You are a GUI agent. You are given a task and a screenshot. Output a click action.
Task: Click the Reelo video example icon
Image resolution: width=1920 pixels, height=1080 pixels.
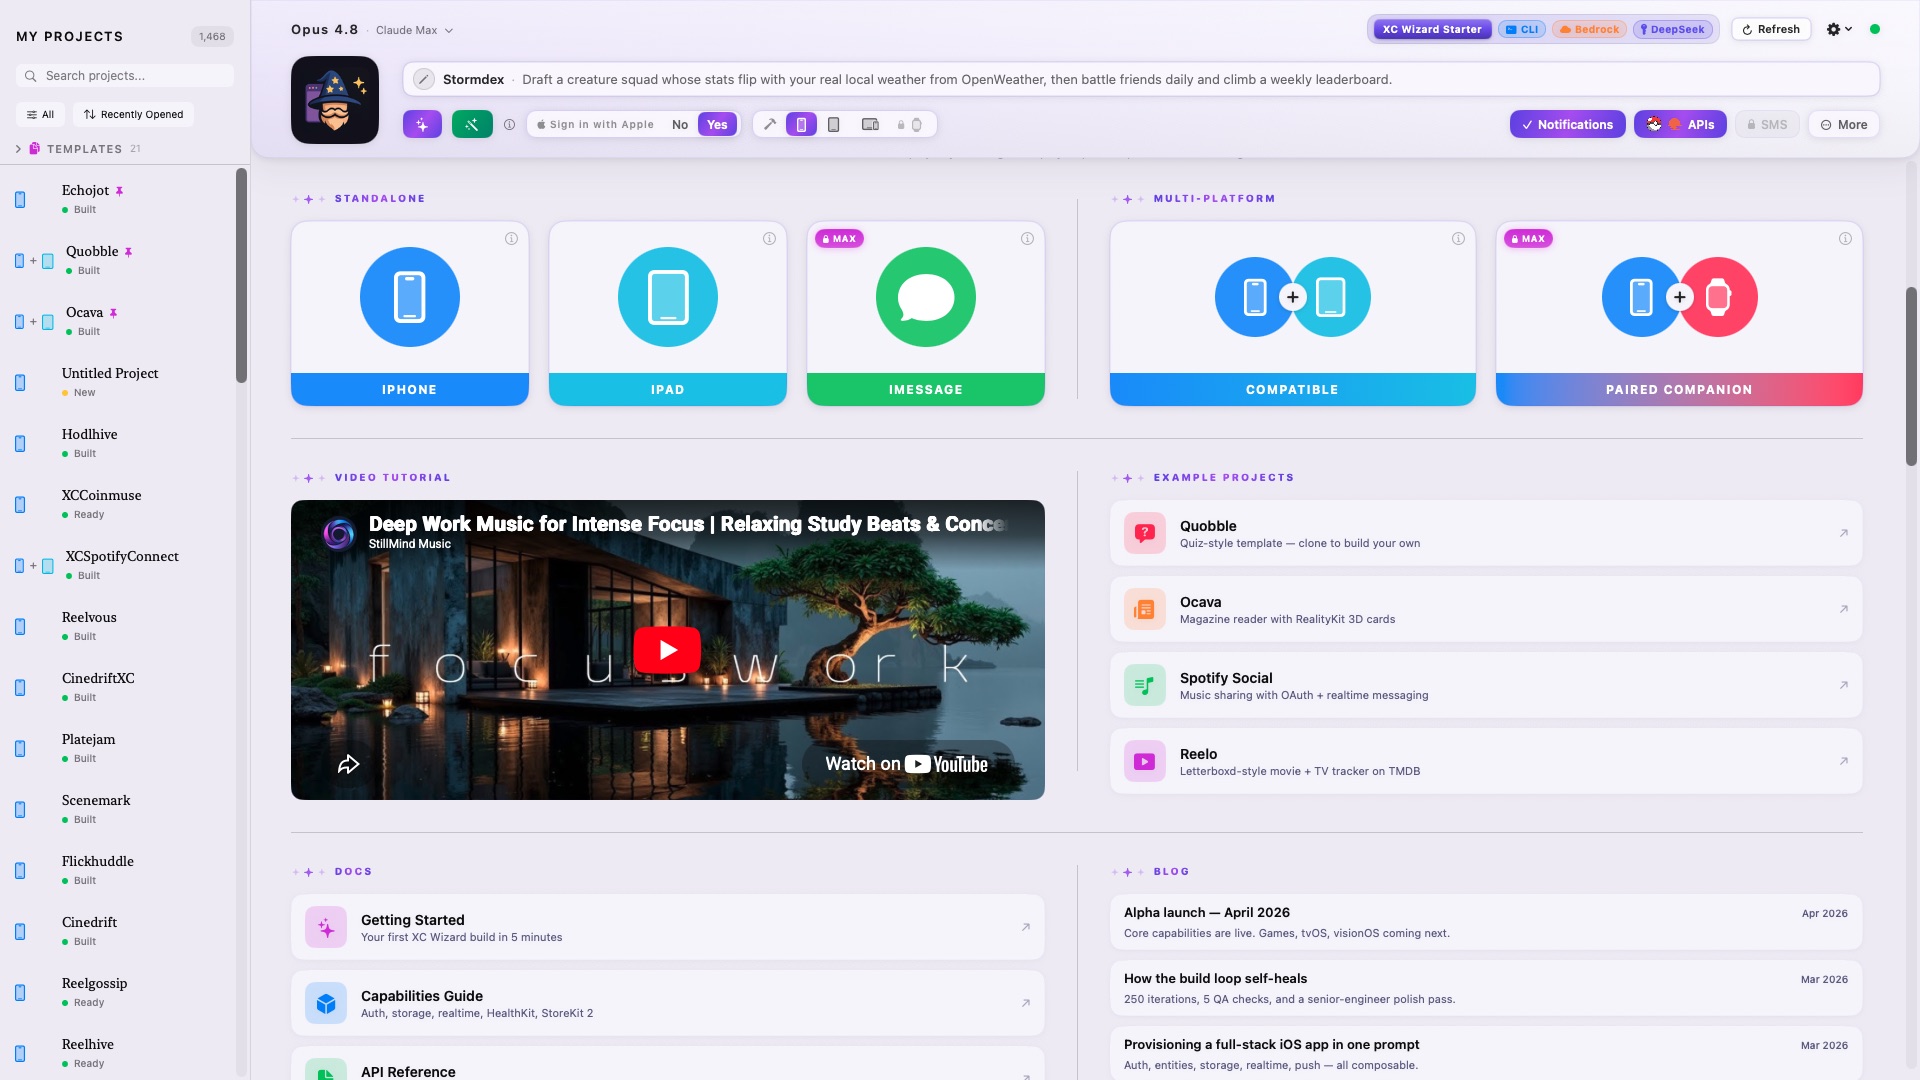(1145, 761)
